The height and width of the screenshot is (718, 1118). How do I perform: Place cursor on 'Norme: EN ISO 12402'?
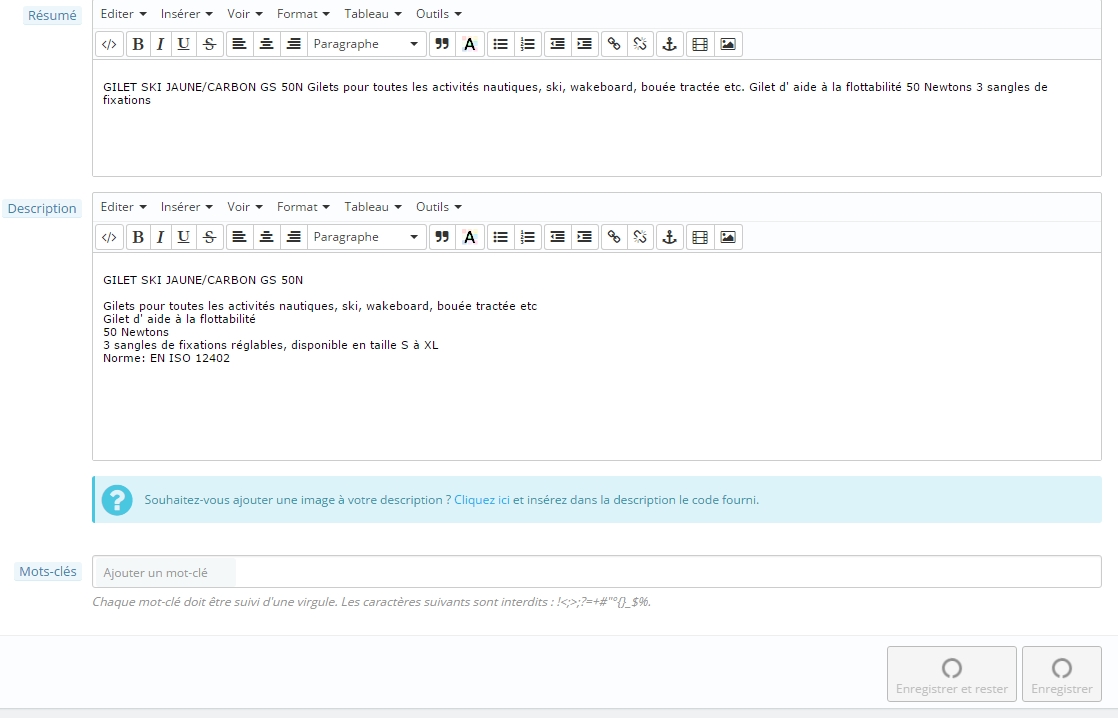point(166,358)
